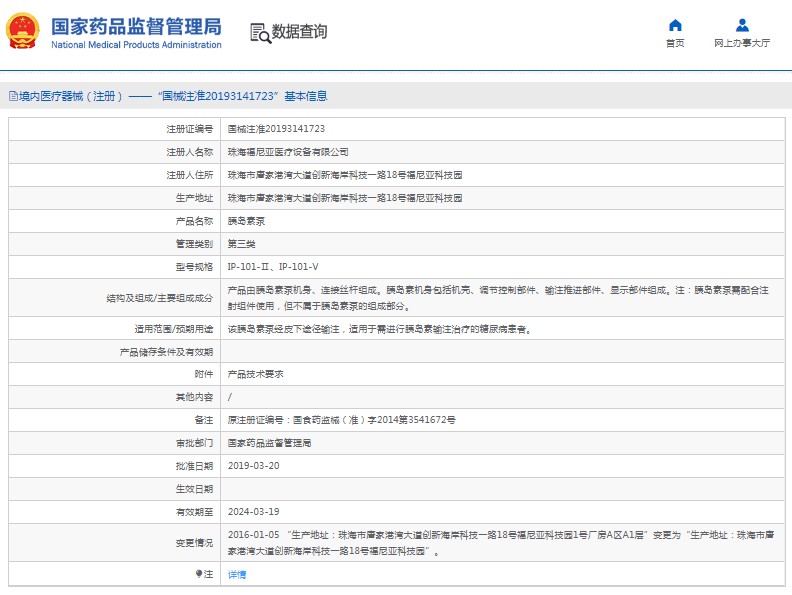Screen dimensions: 792x595
Task: Select product name 胰岛素泵
Action: [246, 221]
